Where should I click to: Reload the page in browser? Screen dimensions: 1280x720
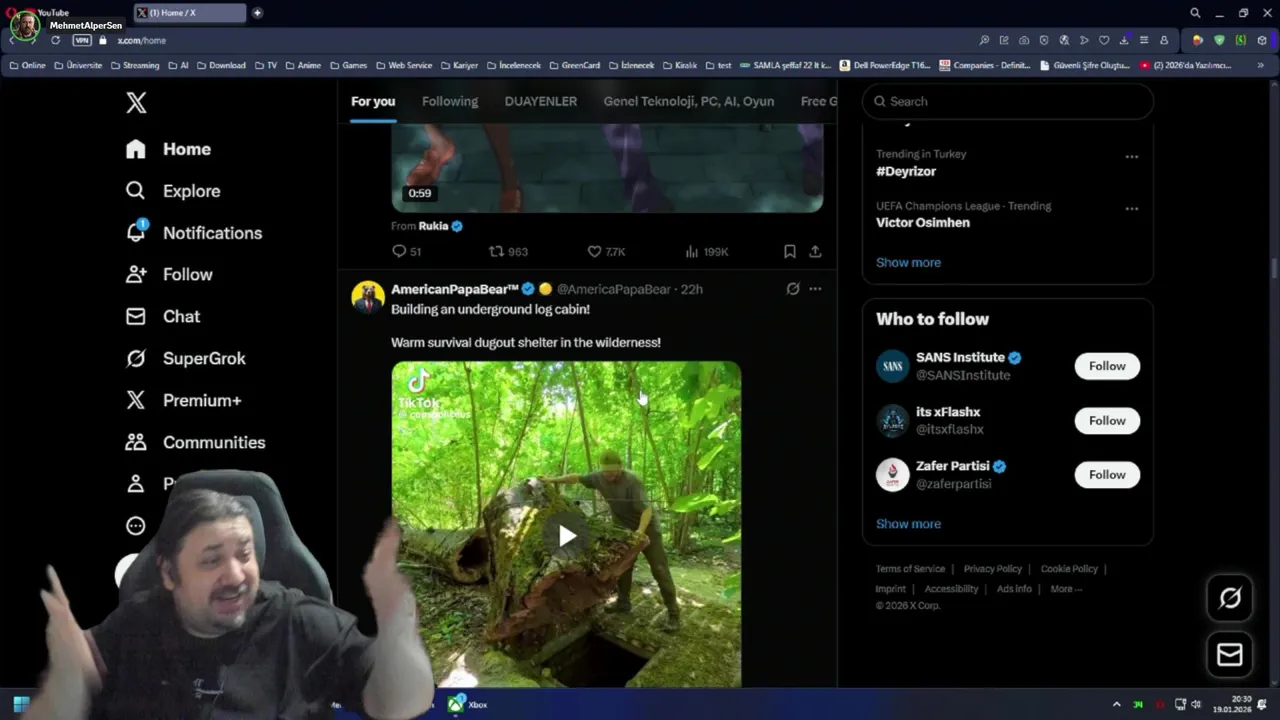pyautogui.click(x=55, y=40)
